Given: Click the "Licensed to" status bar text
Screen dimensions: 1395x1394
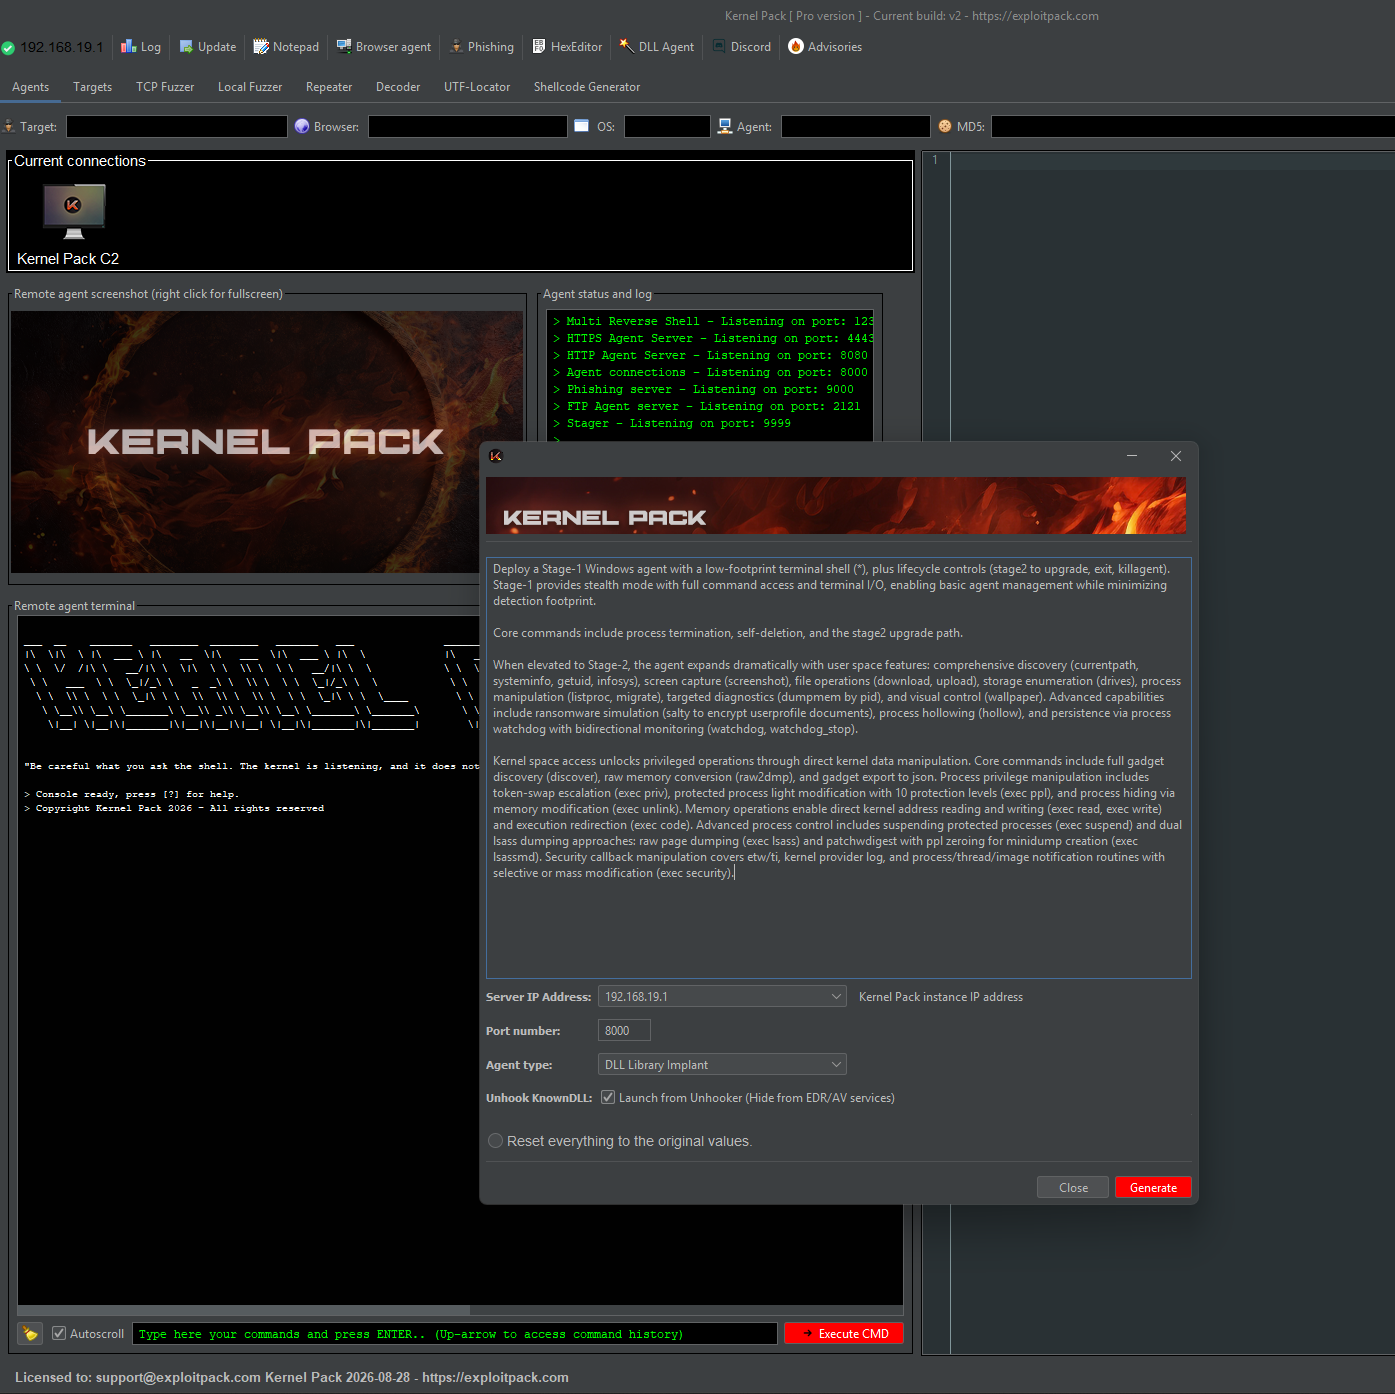Looking at the screenshot, I should point(292,1377).
